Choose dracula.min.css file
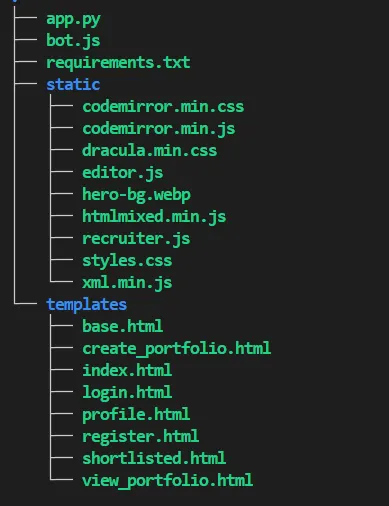 click(150, 151)
